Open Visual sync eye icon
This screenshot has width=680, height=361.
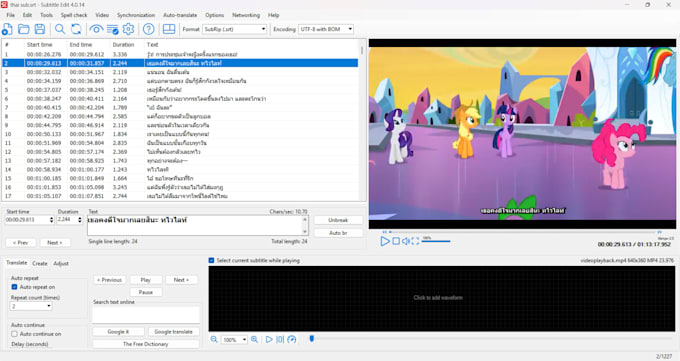(96, 29)
